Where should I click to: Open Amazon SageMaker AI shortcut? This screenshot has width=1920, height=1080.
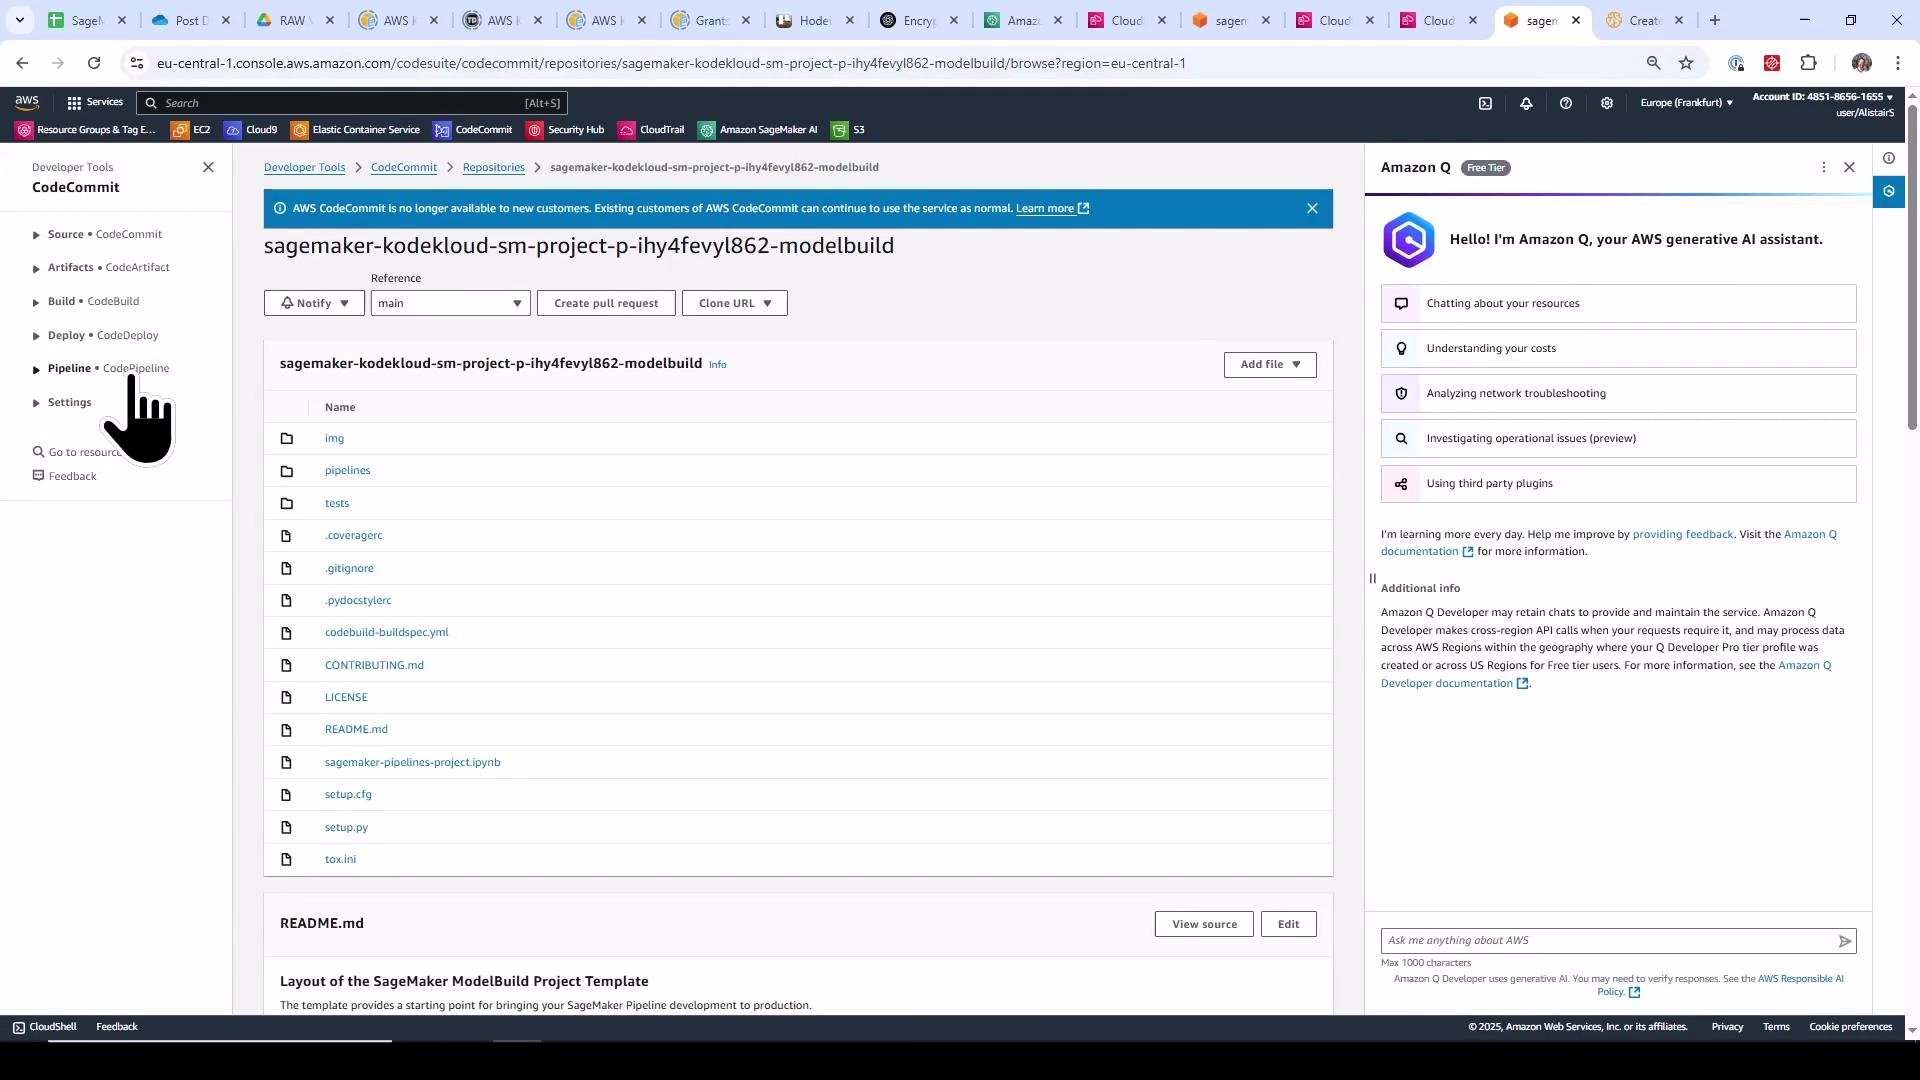pos(758,130)
